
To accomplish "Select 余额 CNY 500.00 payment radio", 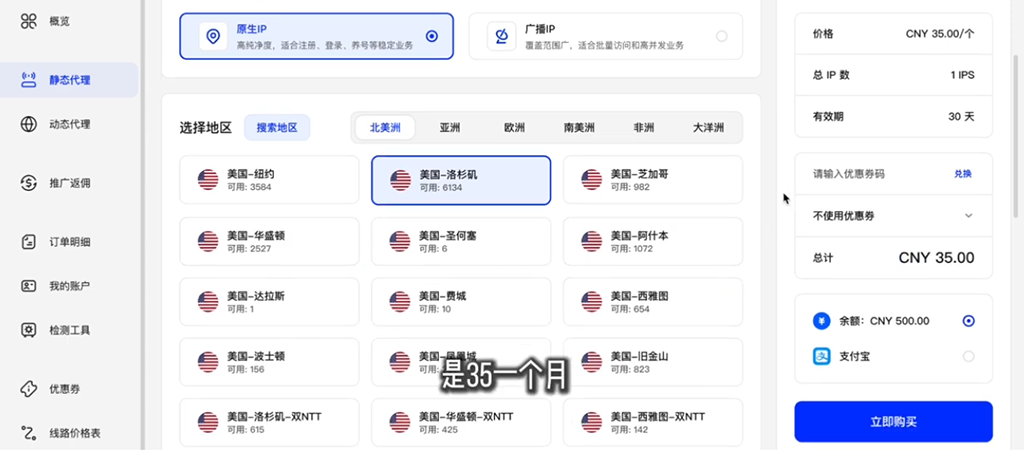I will 968,321.
